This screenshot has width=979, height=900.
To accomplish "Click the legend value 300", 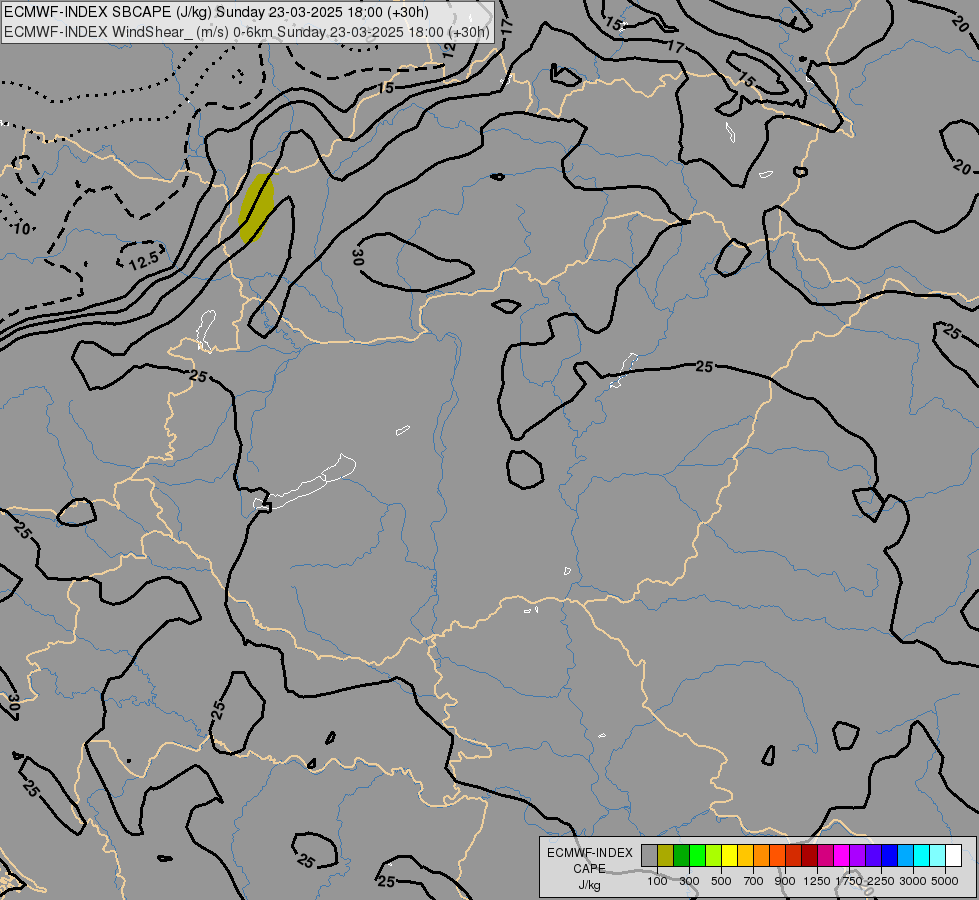I will point(689,881).
